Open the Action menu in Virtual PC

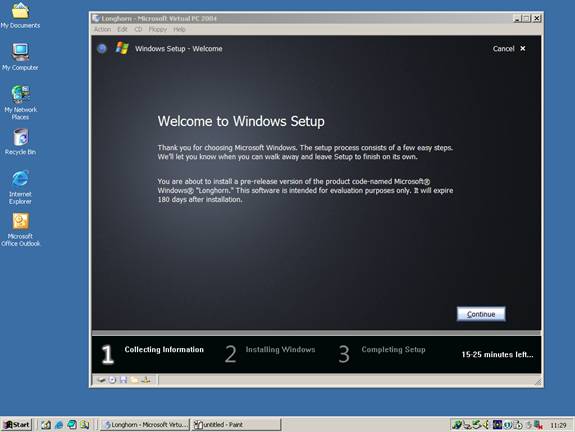[102, 29]
